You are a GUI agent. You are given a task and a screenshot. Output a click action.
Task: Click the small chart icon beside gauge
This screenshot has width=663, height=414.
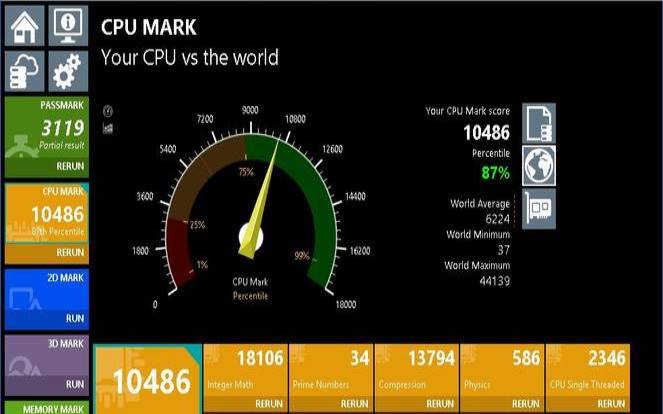tap(108, 128)
